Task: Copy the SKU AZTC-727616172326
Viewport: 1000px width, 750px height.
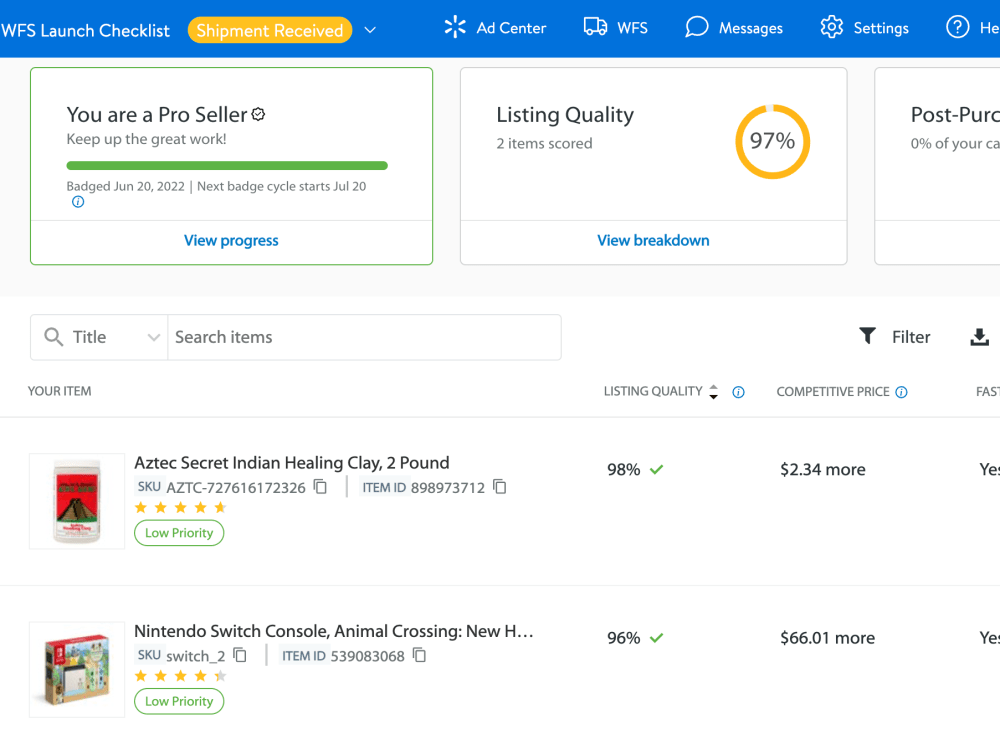Action: point(321,487)
